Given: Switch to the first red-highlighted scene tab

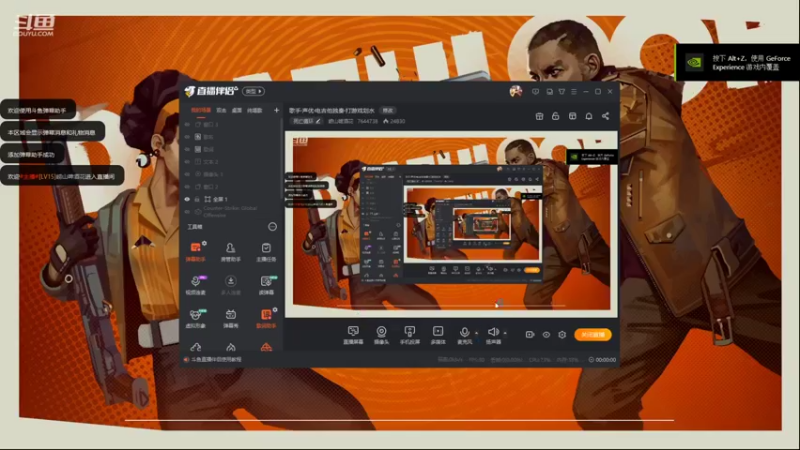Looking at the screenshot, I should tap(201, 110).
